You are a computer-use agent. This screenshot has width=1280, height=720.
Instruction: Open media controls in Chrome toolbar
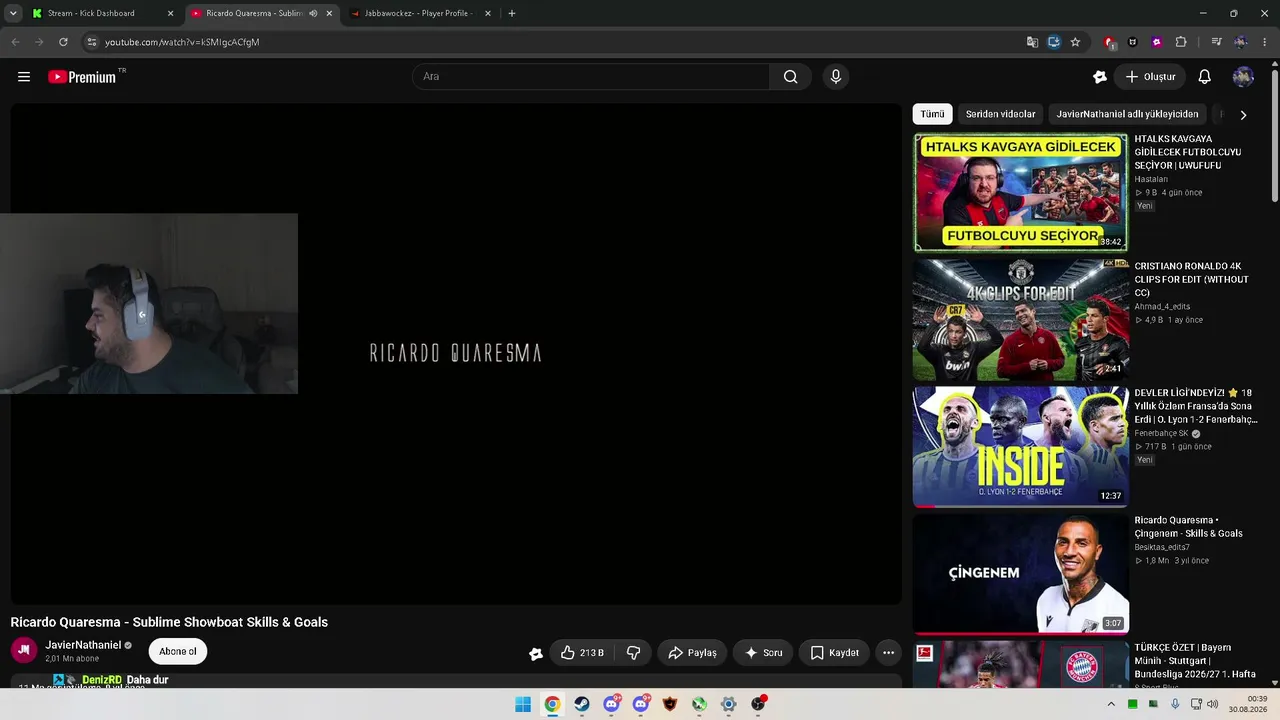pos(1216,42)
